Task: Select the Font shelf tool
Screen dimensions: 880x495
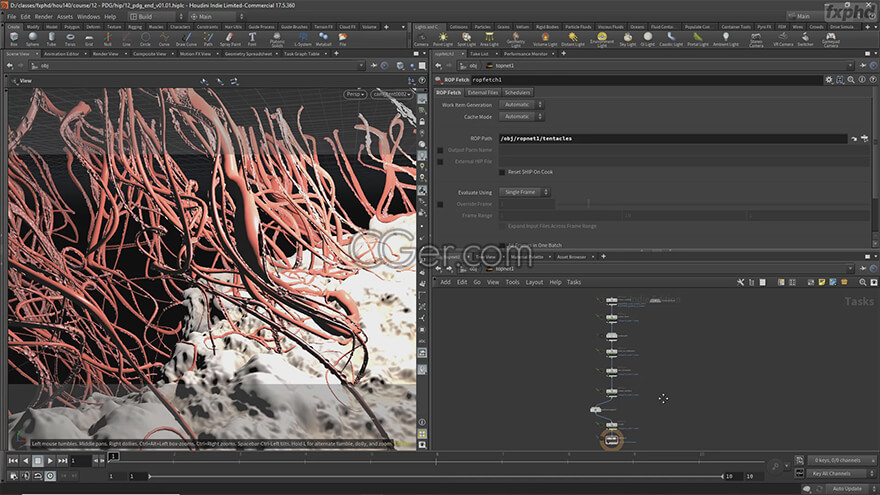Action: click(x=252, y=39)
